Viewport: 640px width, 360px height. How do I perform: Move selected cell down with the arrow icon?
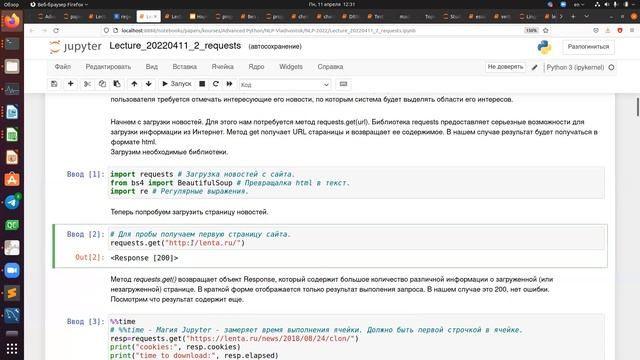pos(149,84)
